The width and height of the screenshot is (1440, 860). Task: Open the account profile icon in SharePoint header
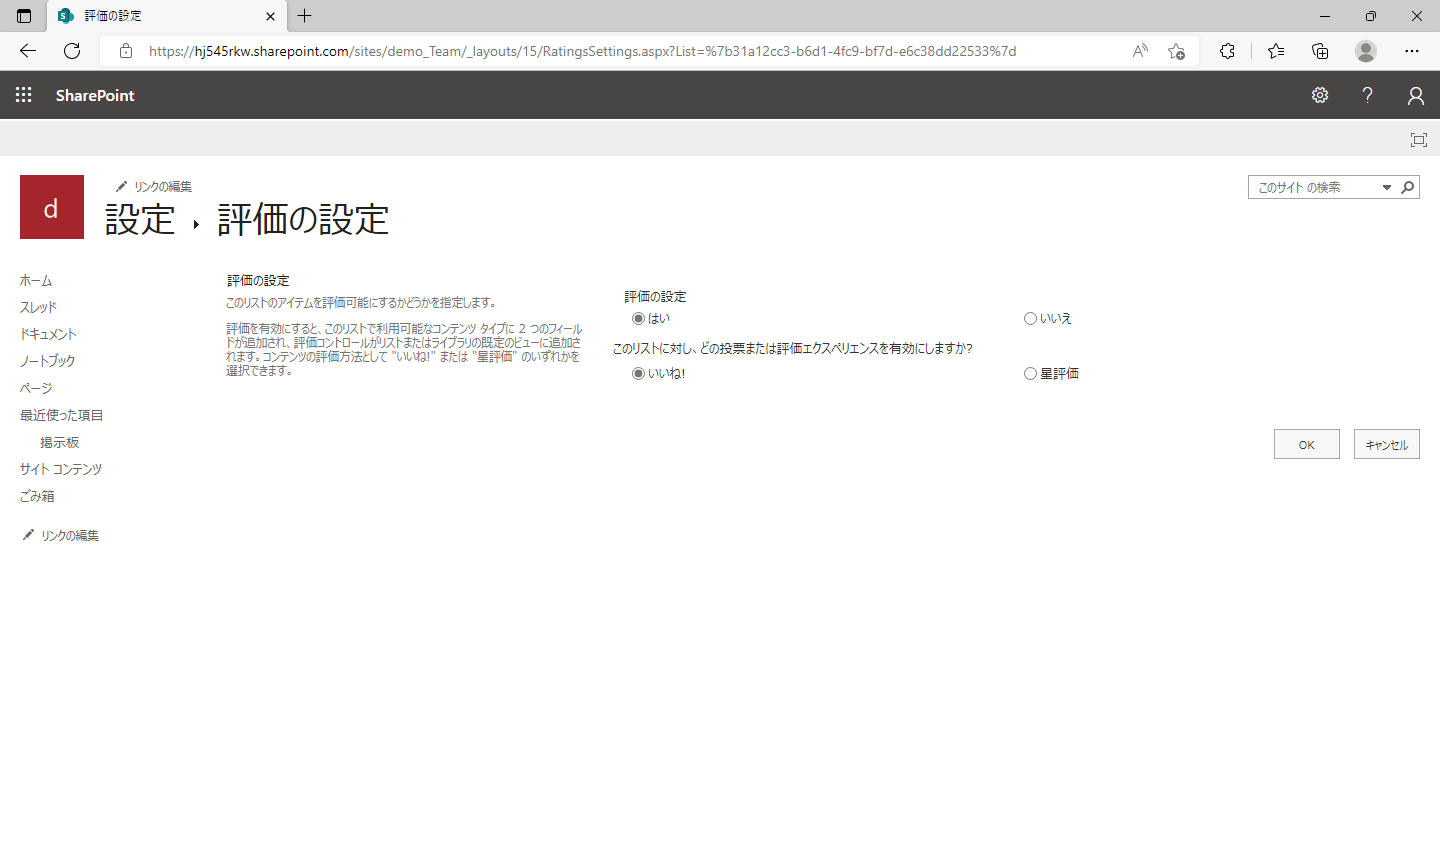1415,95
